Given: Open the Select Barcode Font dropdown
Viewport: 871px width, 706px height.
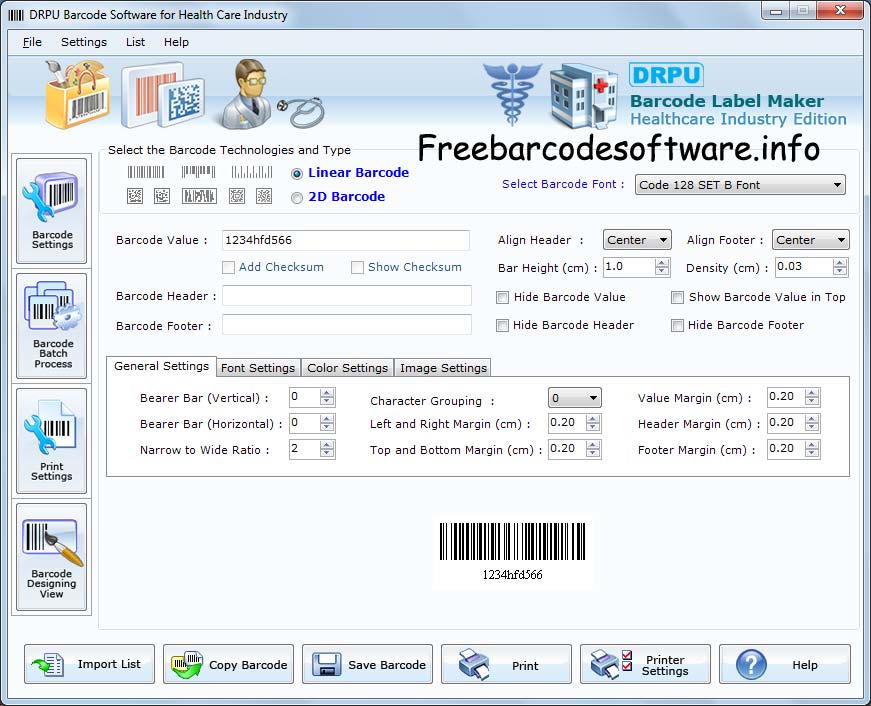Looking at the screenshot, I should pos(740,185).
